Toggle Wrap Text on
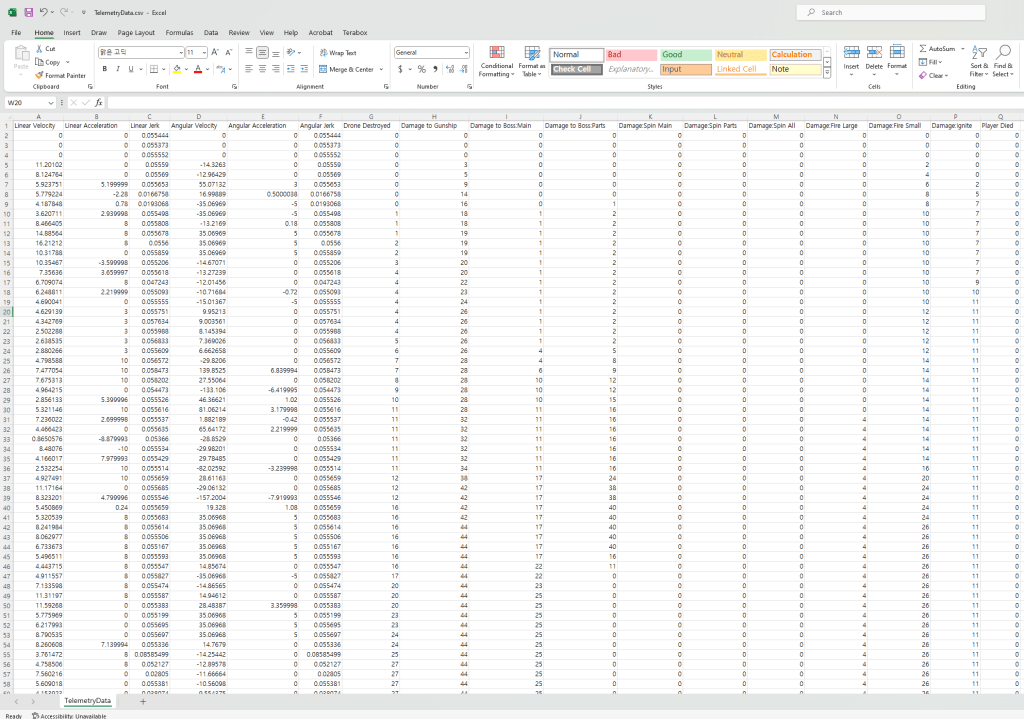Image resolution: width=1024 pixels, height=719 pixels. (337, 52)
